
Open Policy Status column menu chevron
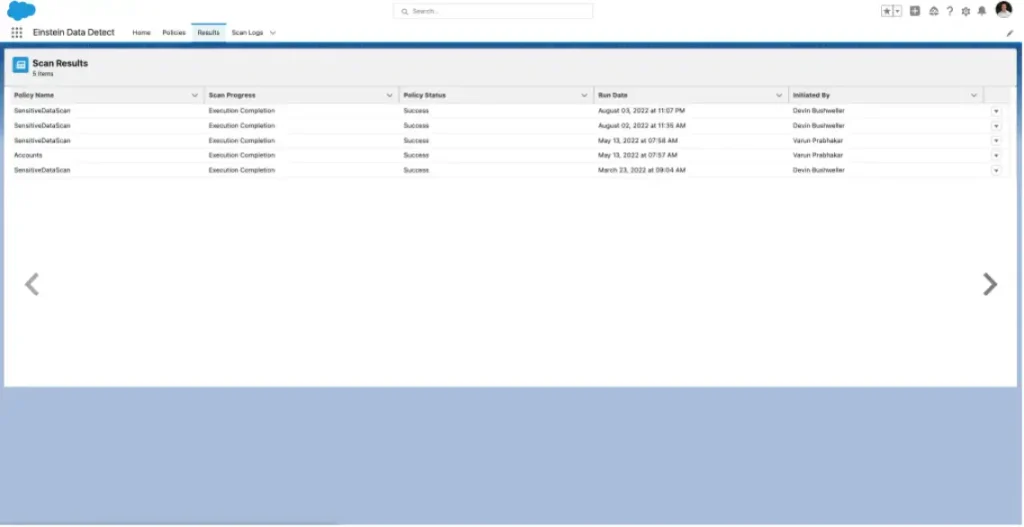[584, 95]
